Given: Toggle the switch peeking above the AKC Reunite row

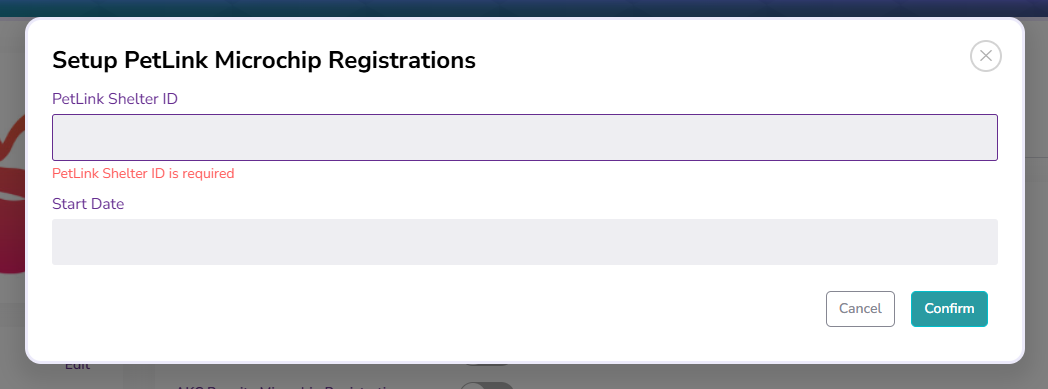Looking at the screenshot, I should pos(487,365).
